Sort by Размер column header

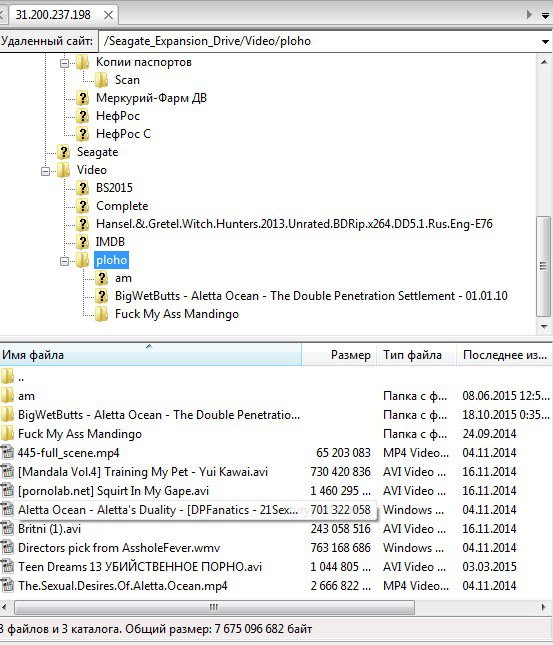click(339, 355)
